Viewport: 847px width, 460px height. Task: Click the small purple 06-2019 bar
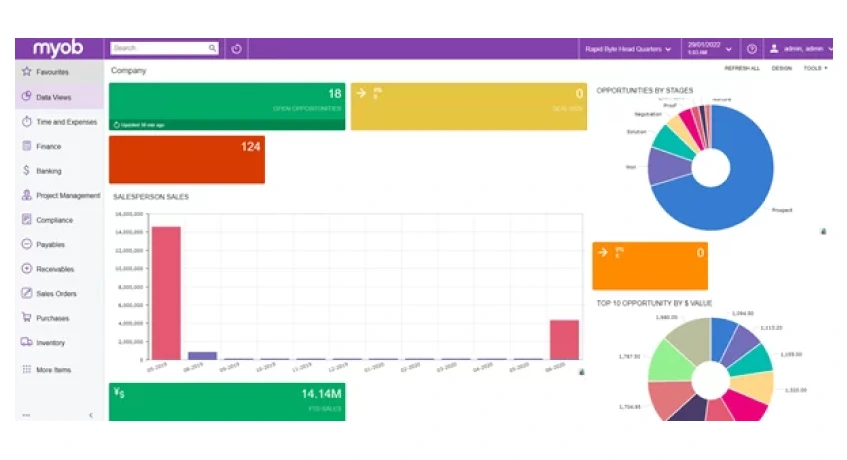[x=202, y=355]
